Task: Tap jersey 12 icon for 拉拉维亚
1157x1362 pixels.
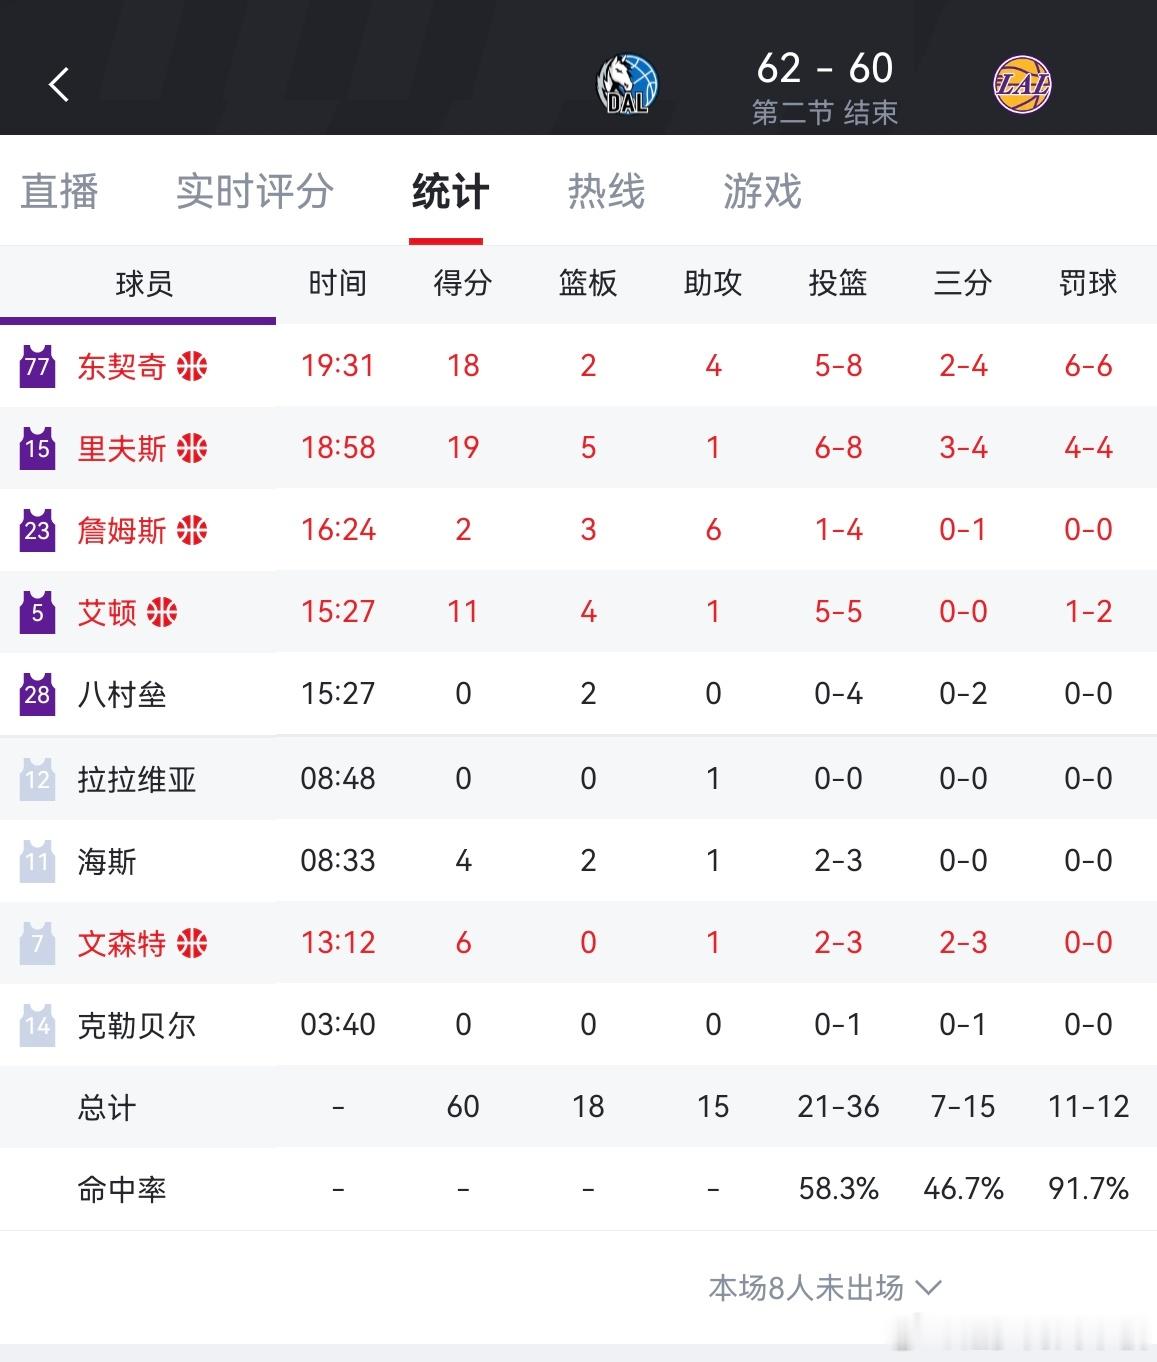Action: coord(37,779)
